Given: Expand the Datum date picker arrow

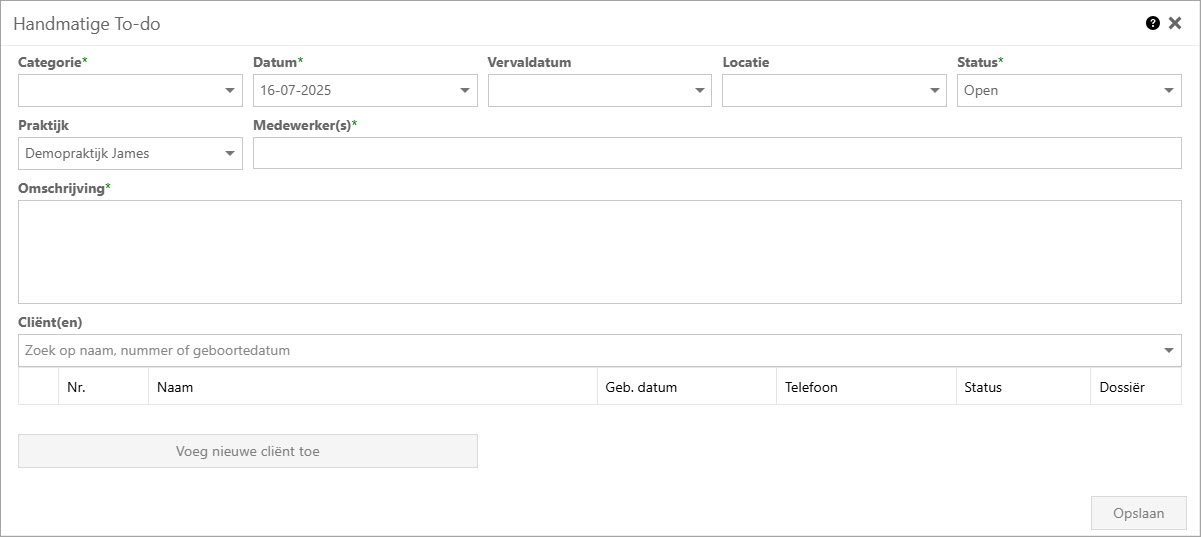Looking at the screenshot, I should [x=465, y=91].
